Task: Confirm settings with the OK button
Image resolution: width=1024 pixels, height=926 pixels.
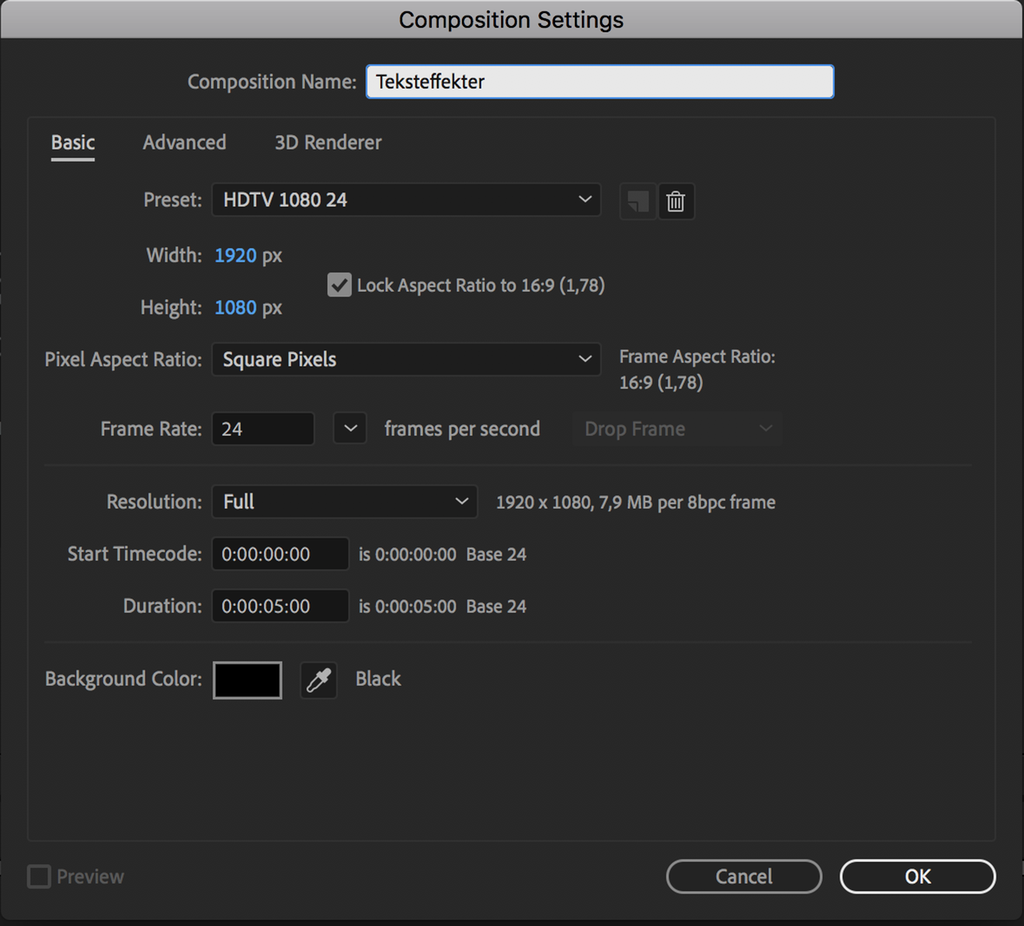Action: 918,876
